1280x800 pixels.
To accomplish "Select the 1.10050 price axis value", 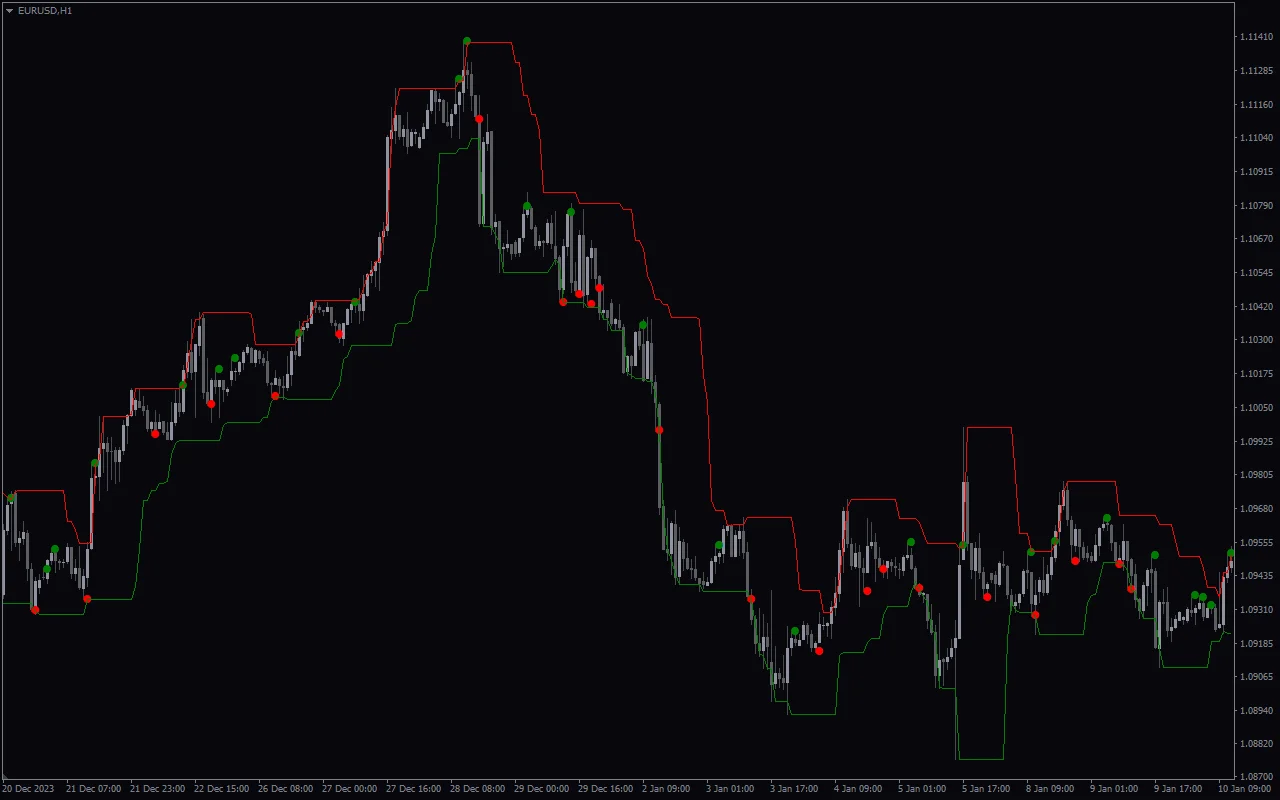I will point(1255,407).
